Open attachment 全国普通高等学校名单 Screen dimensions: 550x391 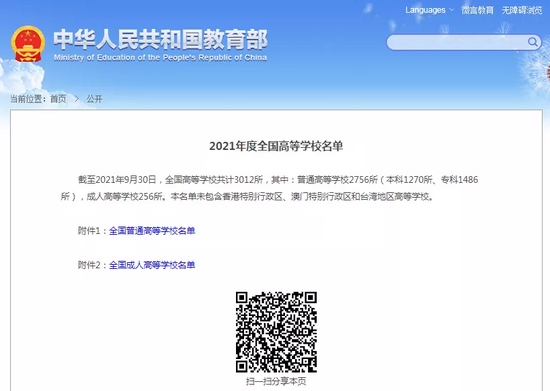point(152,230)
